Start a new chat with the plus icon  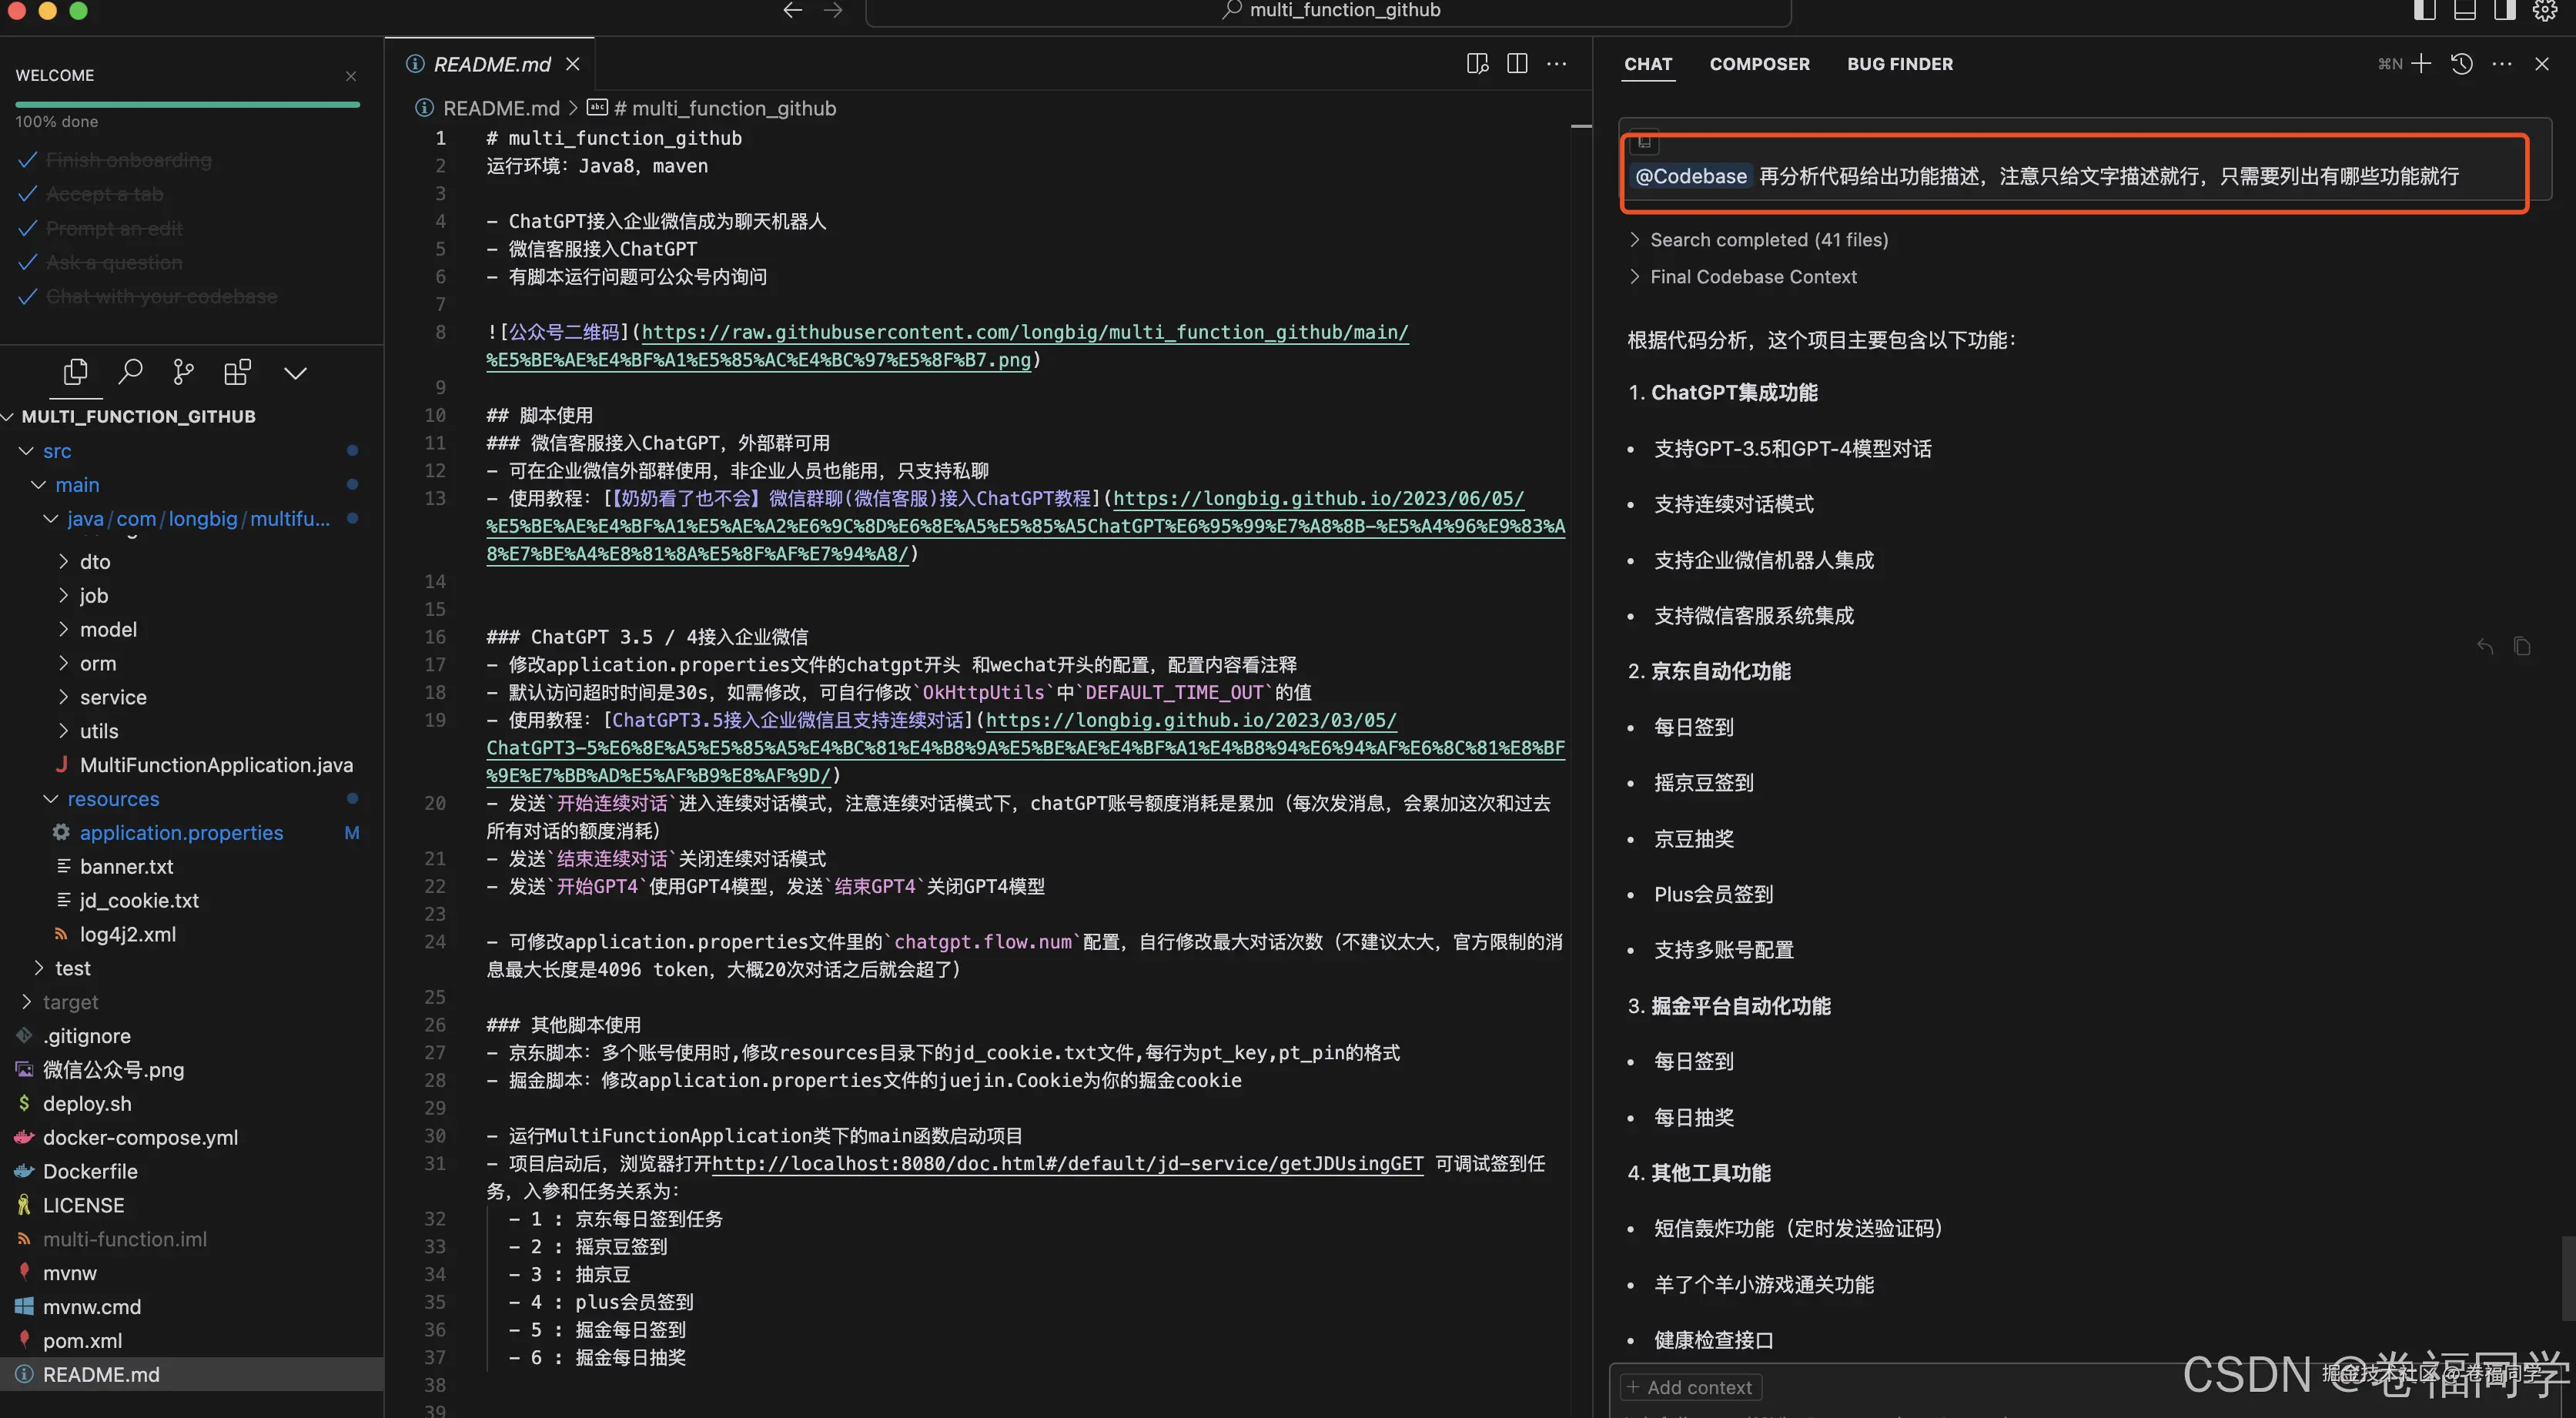(x=2421, y=63)
